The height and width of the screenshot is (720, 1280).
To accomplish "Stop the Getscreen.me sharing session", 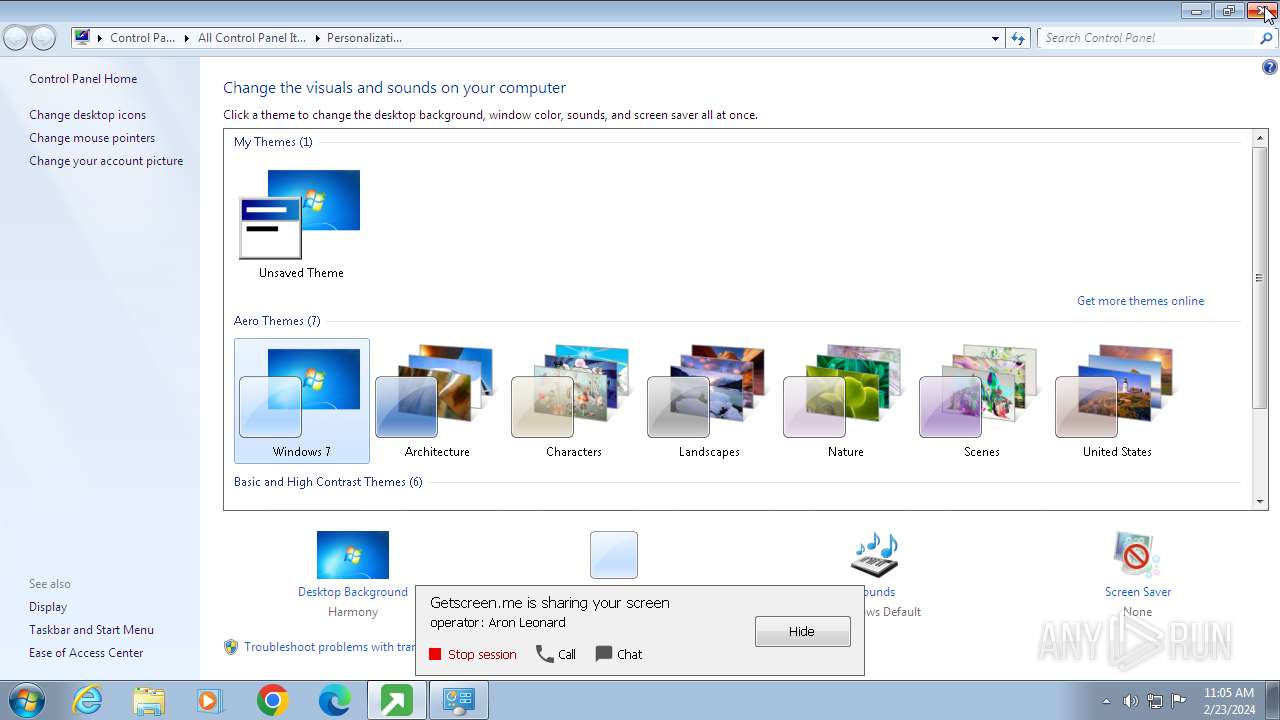I will (473, 655).
